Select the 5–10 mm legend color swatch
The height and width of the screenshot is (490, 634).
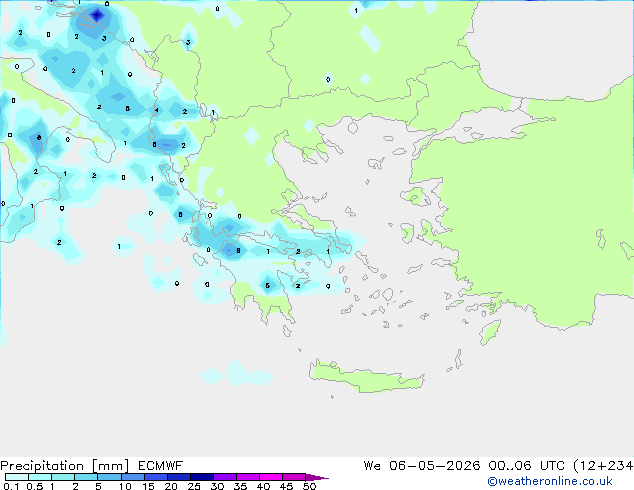pos(109,477)
